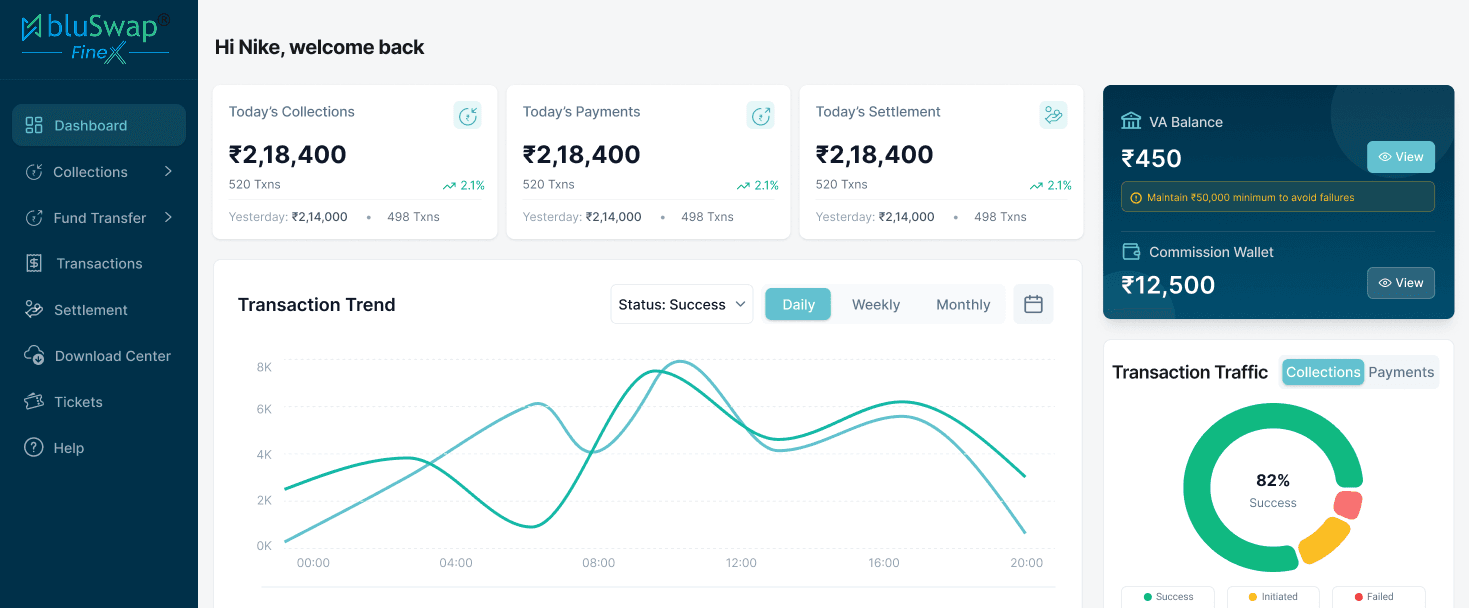Click the Initiated legend chip
Viewport: 1469px width, 608px height.
tap(1273, 597)
